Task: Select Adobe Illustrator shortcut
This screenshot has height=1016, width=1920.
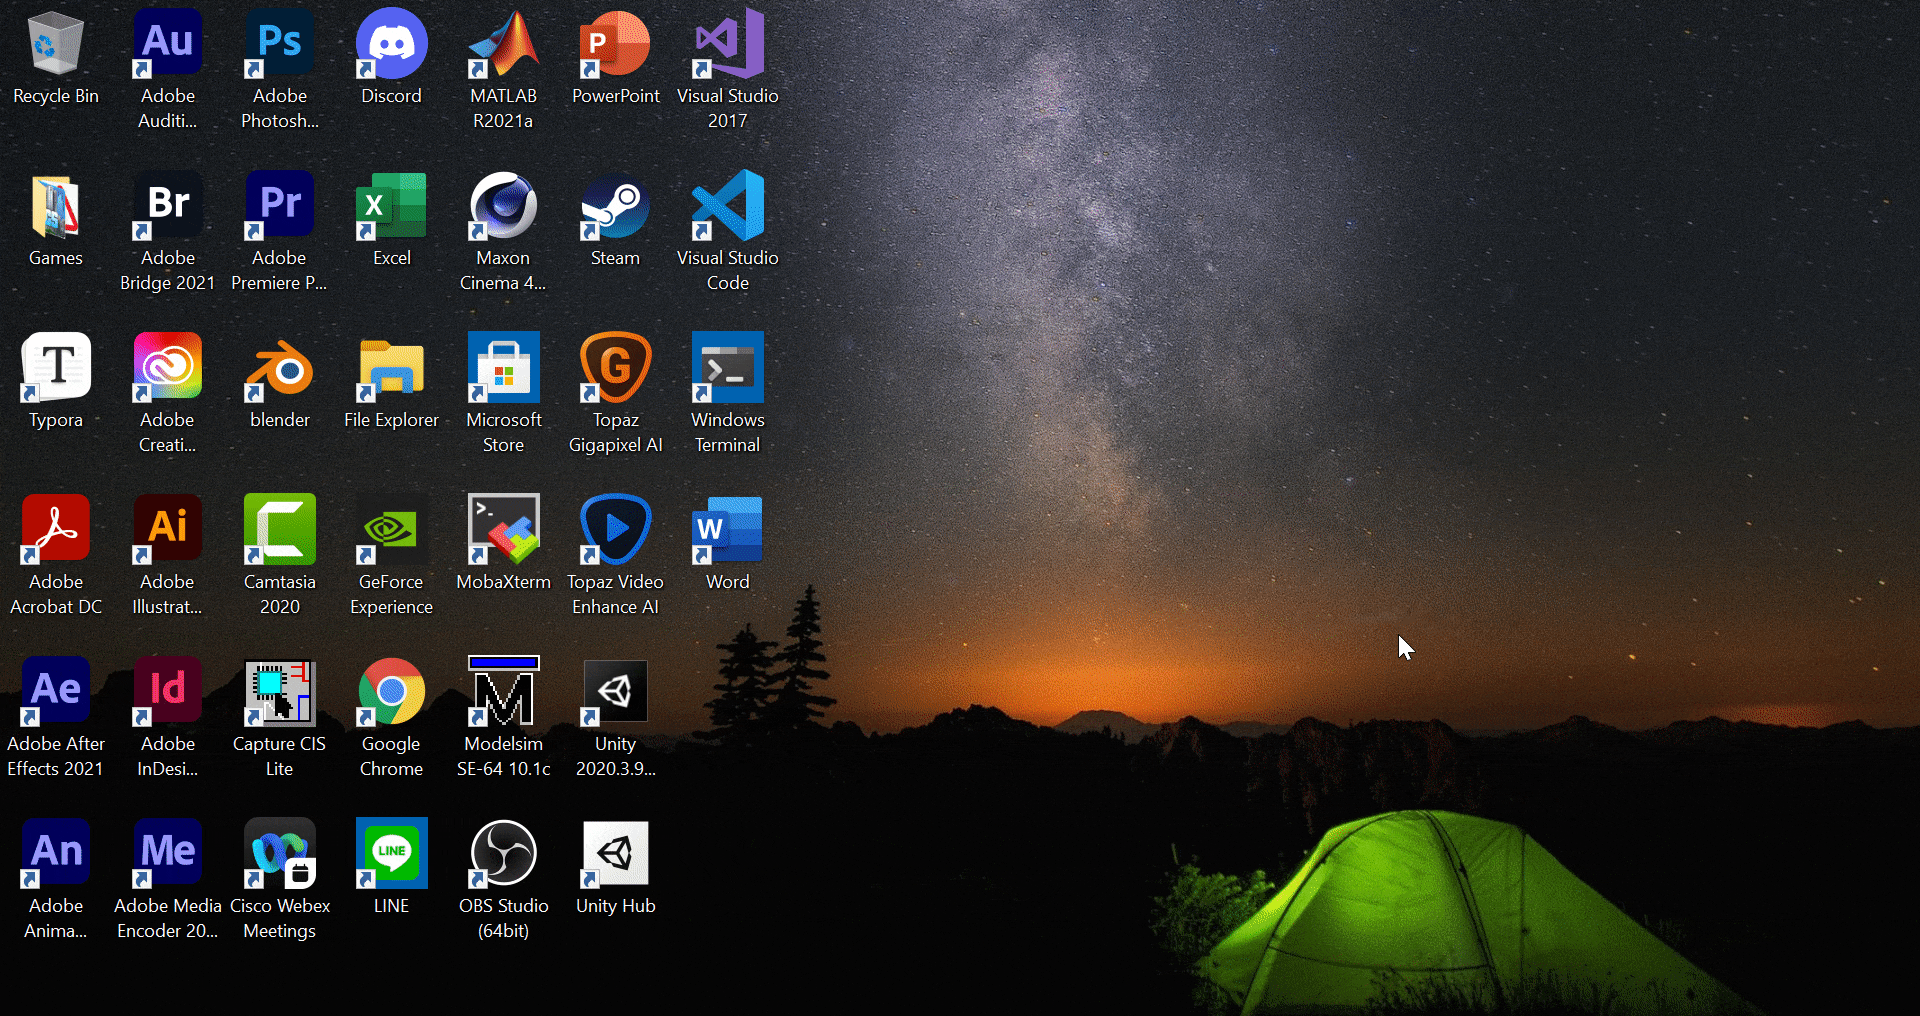Action: [x=168, y=530]
